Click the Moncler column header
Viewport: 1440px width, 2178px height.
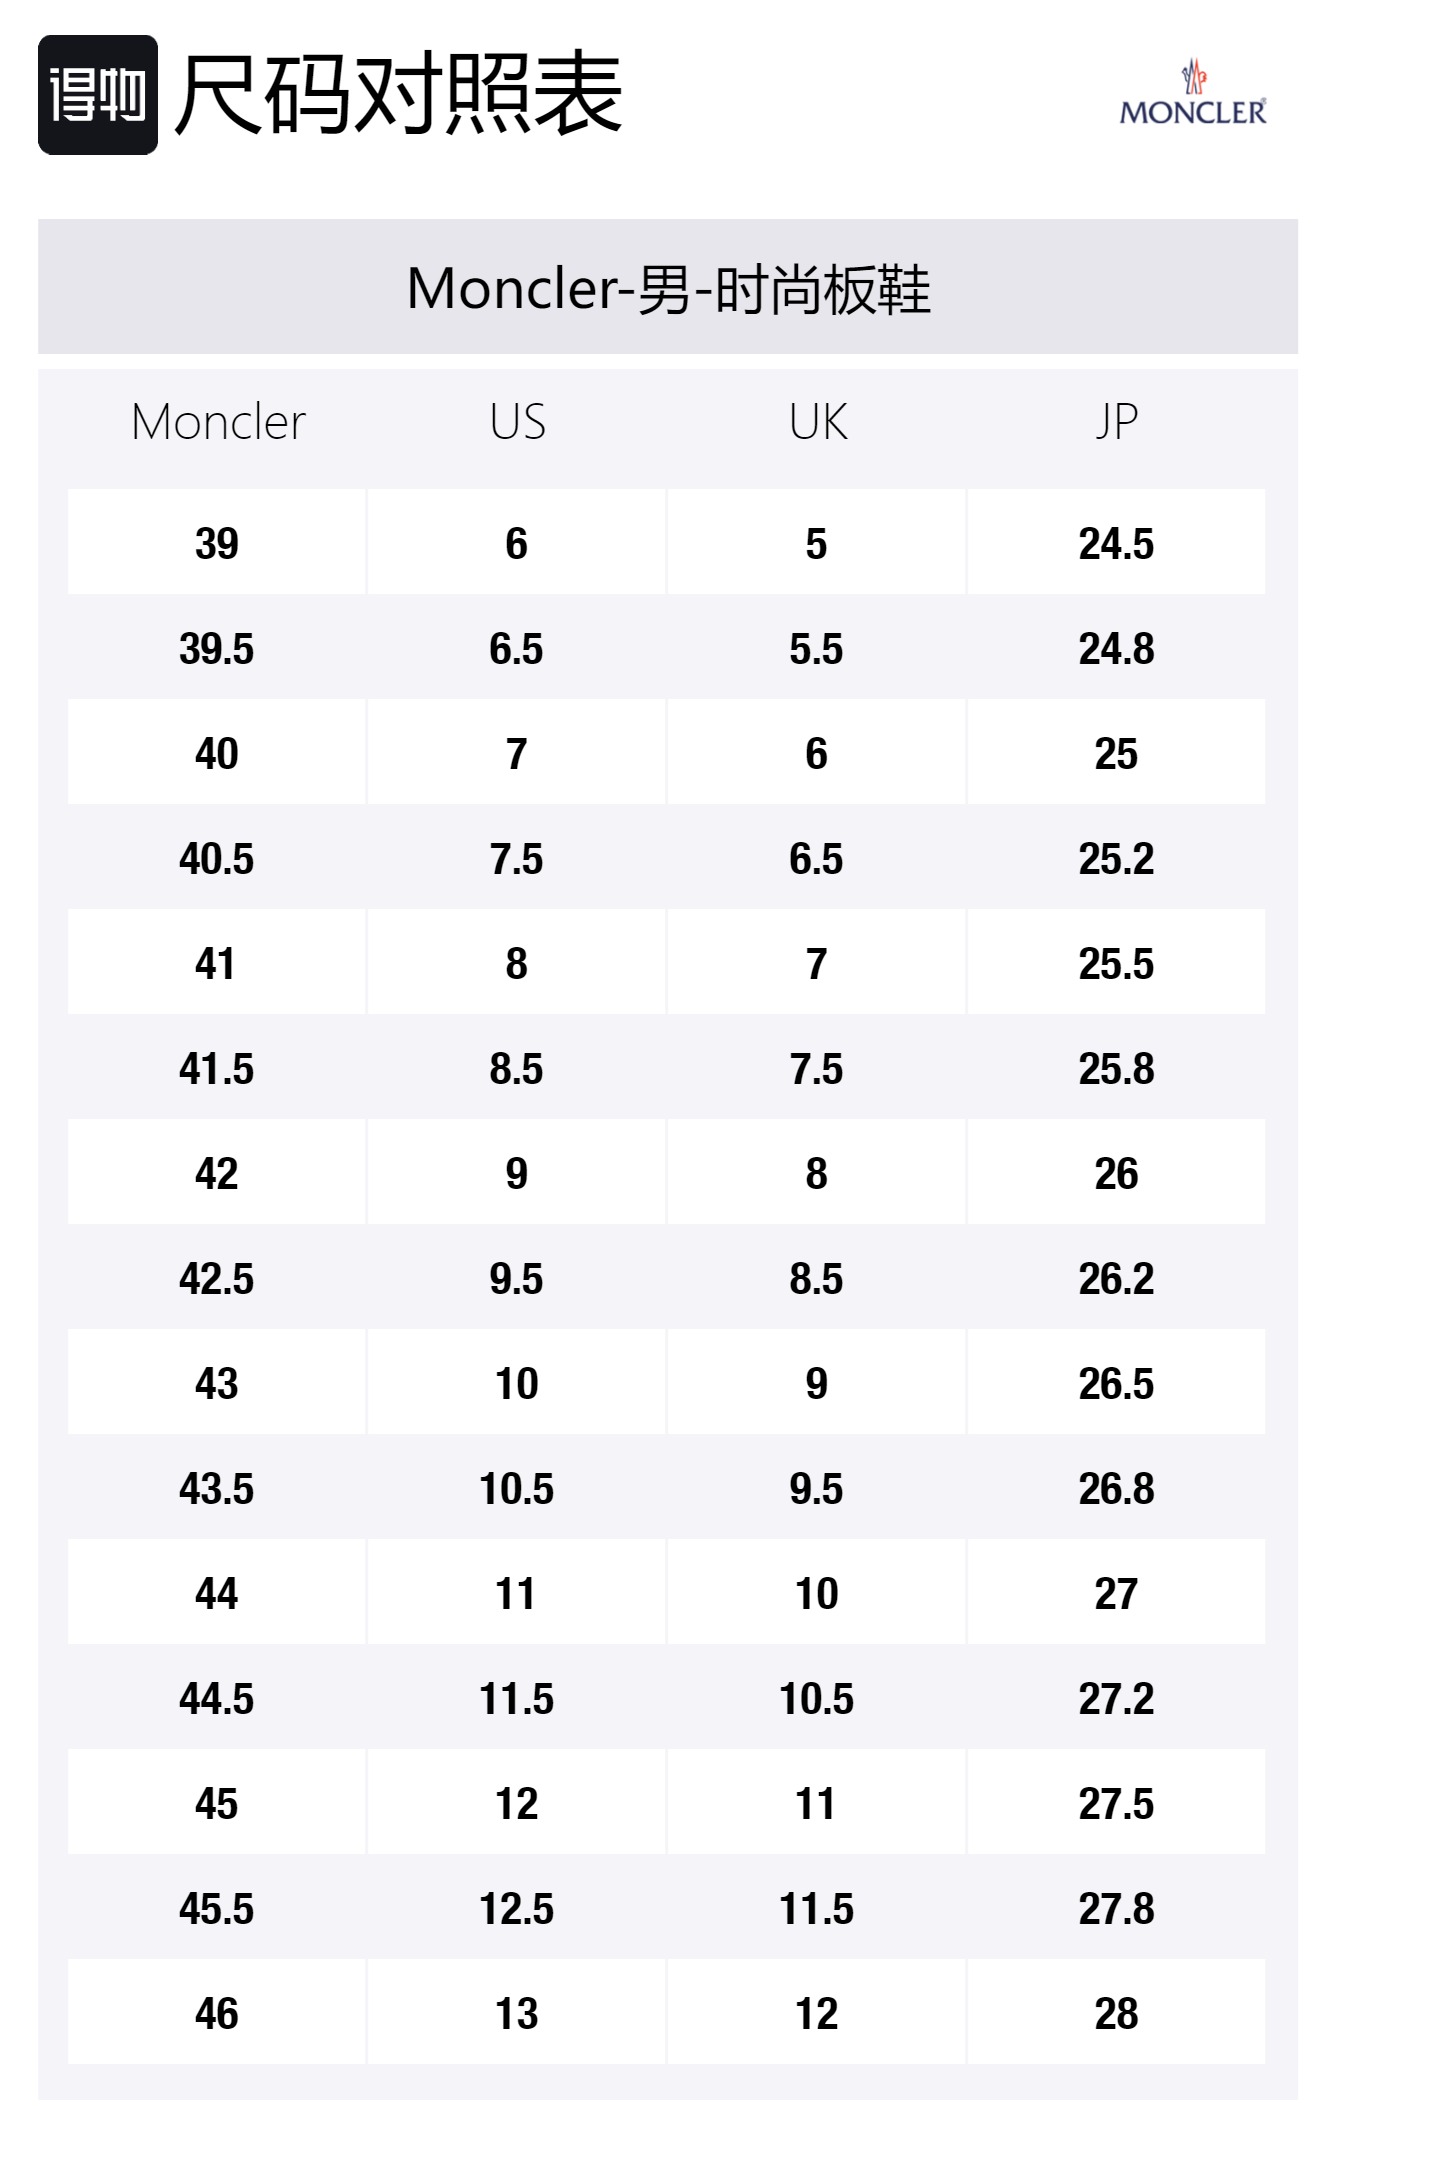point(218,422)
